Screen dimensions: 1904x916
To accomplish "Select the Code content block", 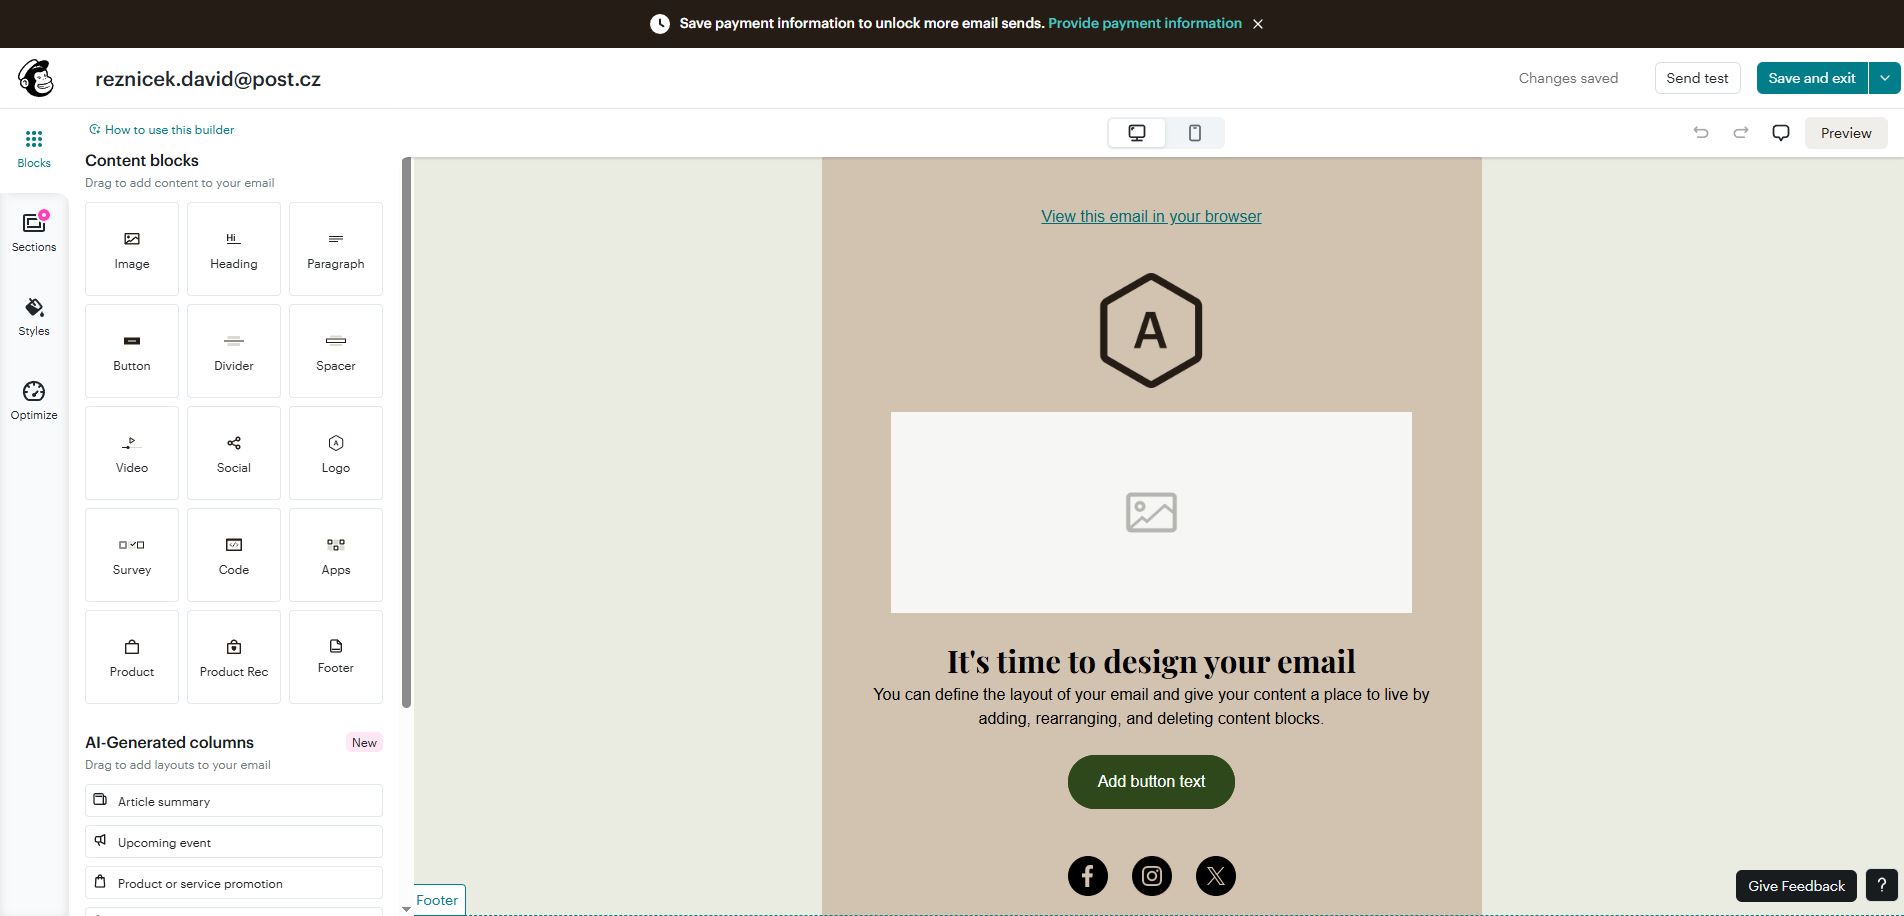I will [234, 555].
